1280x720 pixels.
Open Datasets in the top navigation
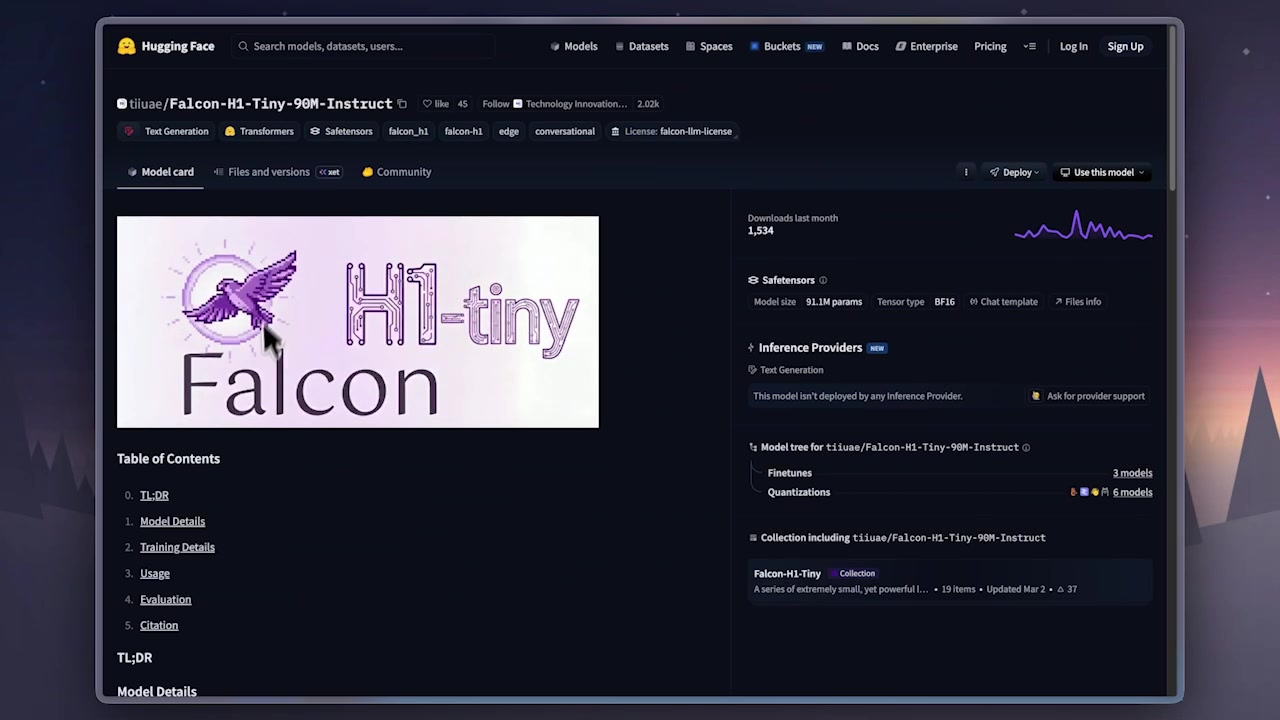point(642,46)
